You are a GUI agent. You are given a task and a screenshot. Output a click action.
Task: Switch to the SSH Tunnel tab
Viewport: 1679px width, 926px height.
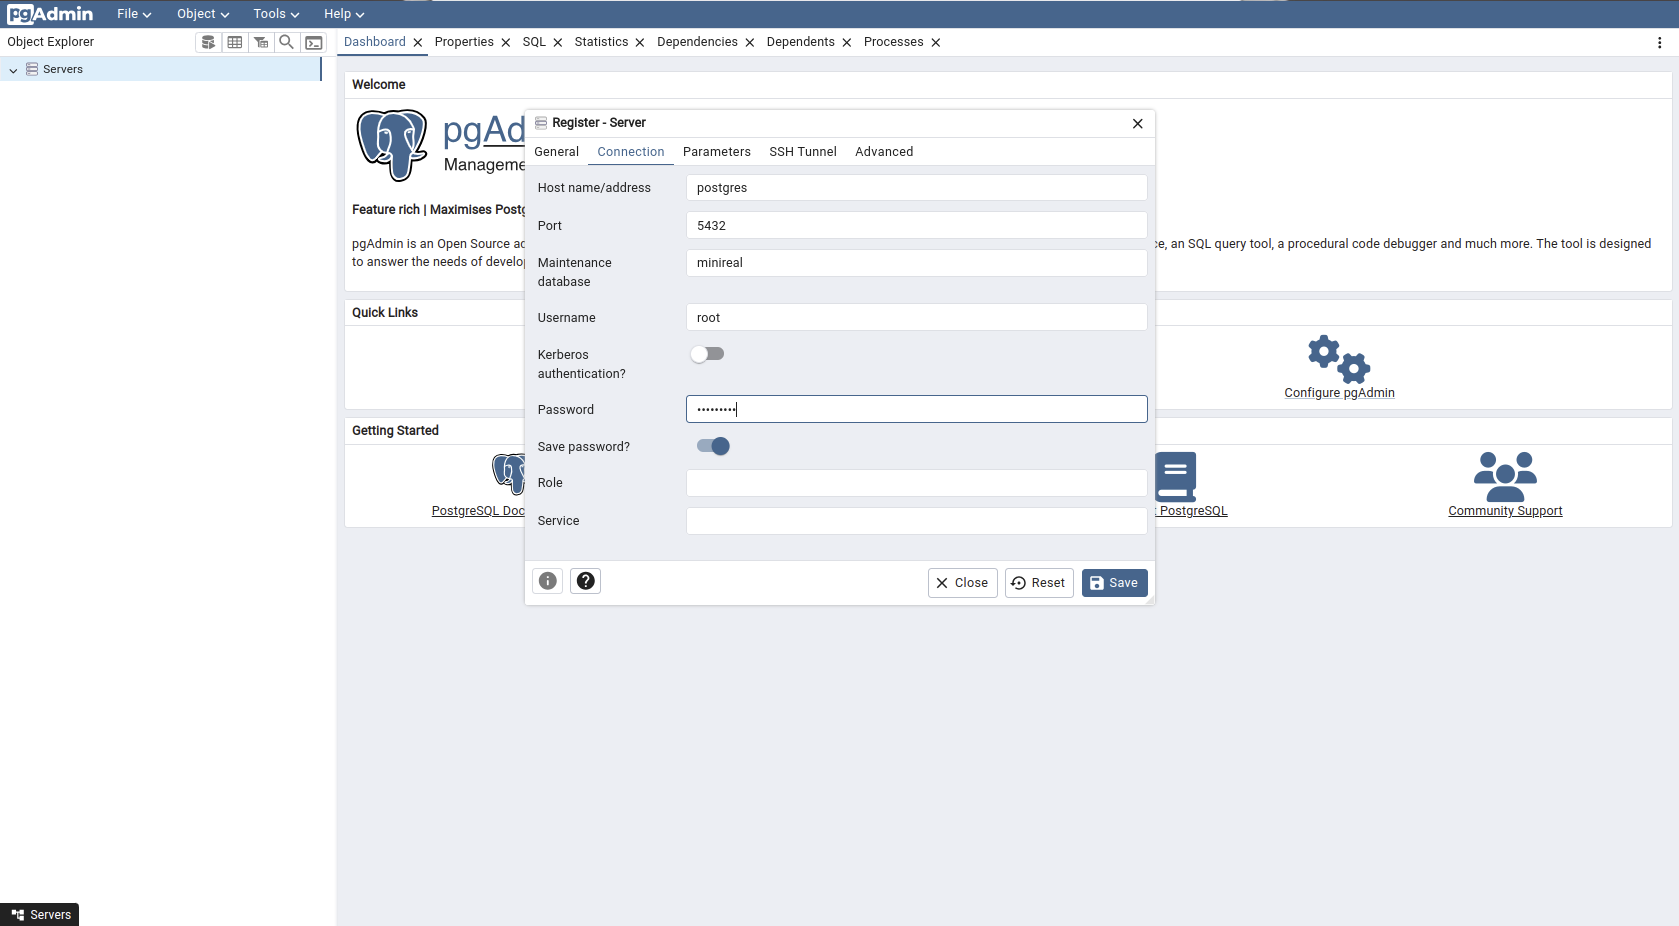(803, 152)
